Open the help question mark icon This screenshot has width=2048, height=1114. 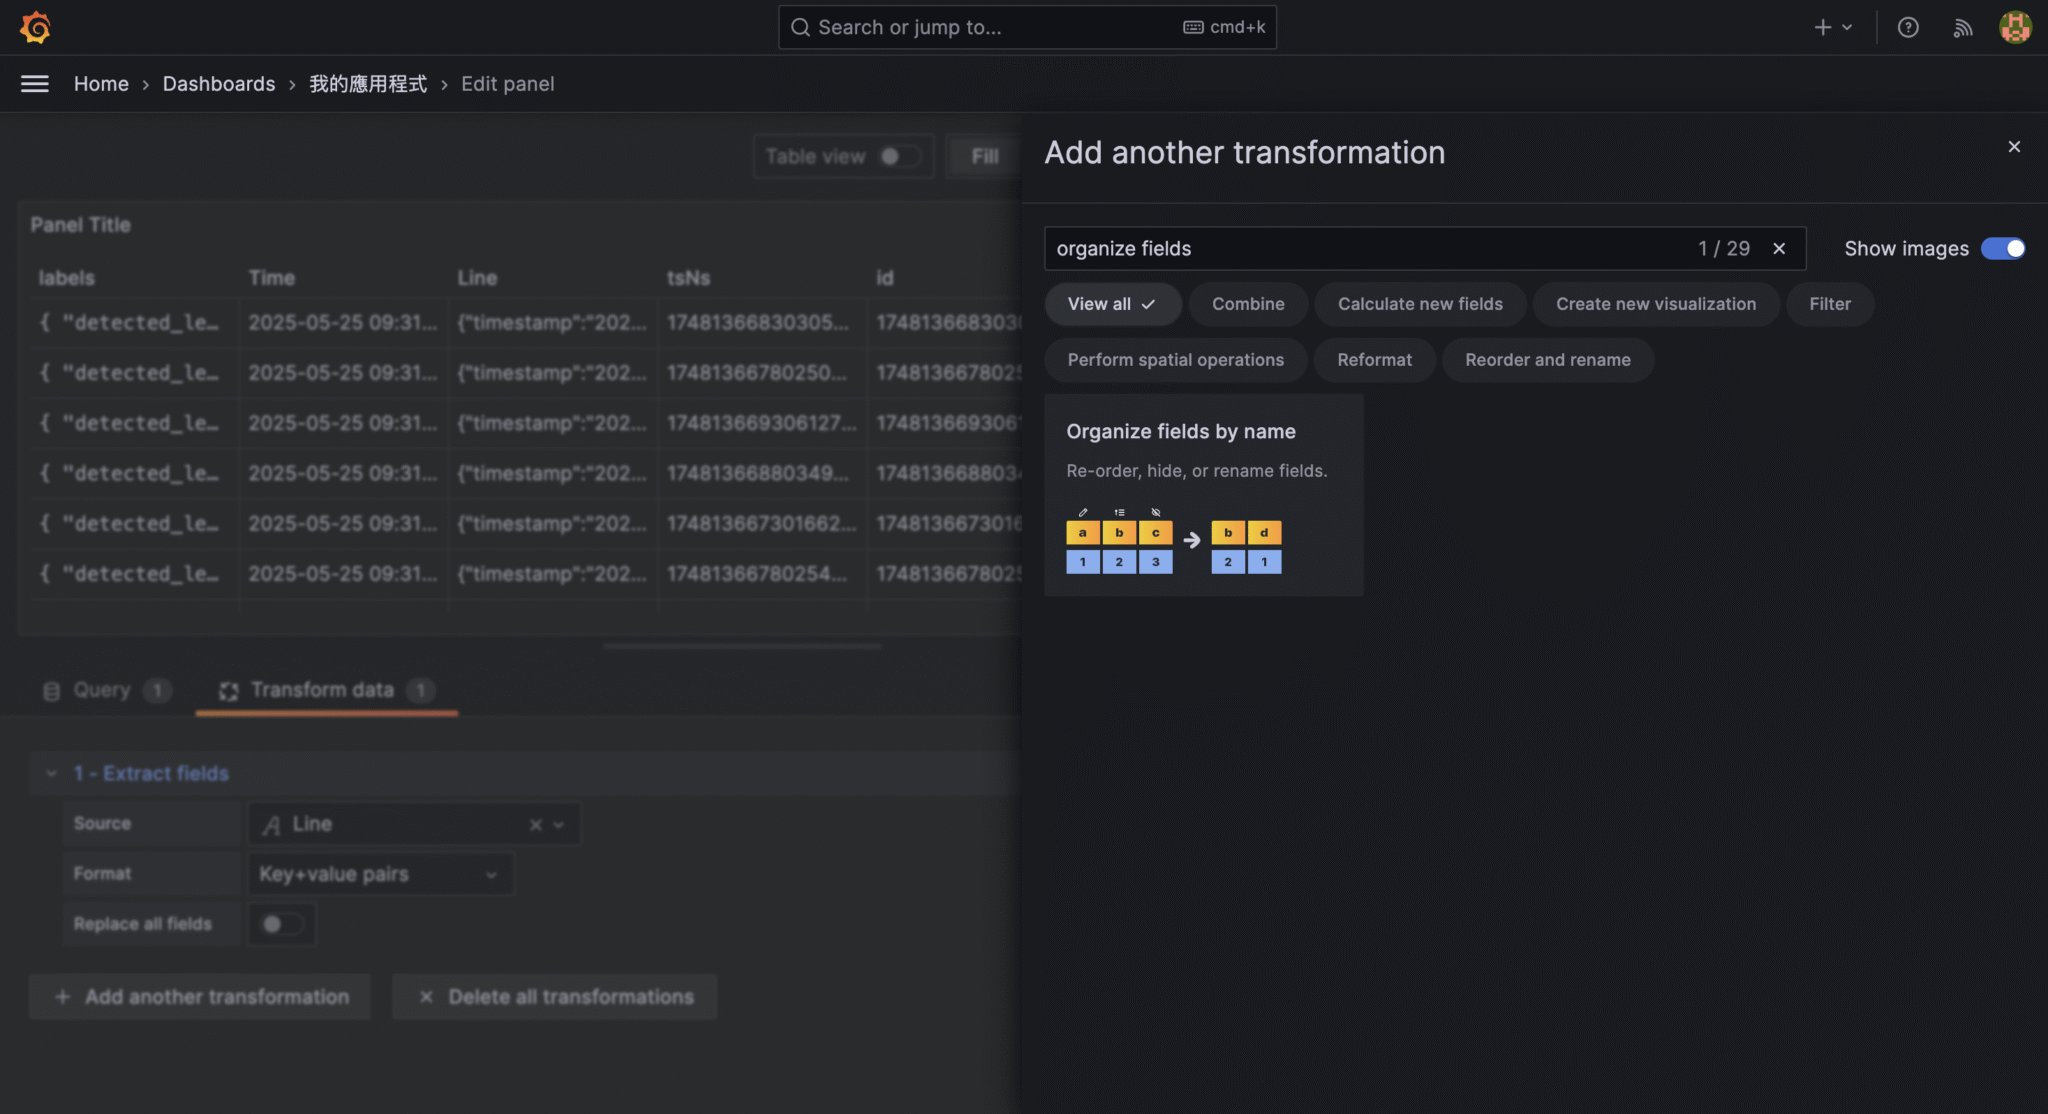pos(1909,27)
